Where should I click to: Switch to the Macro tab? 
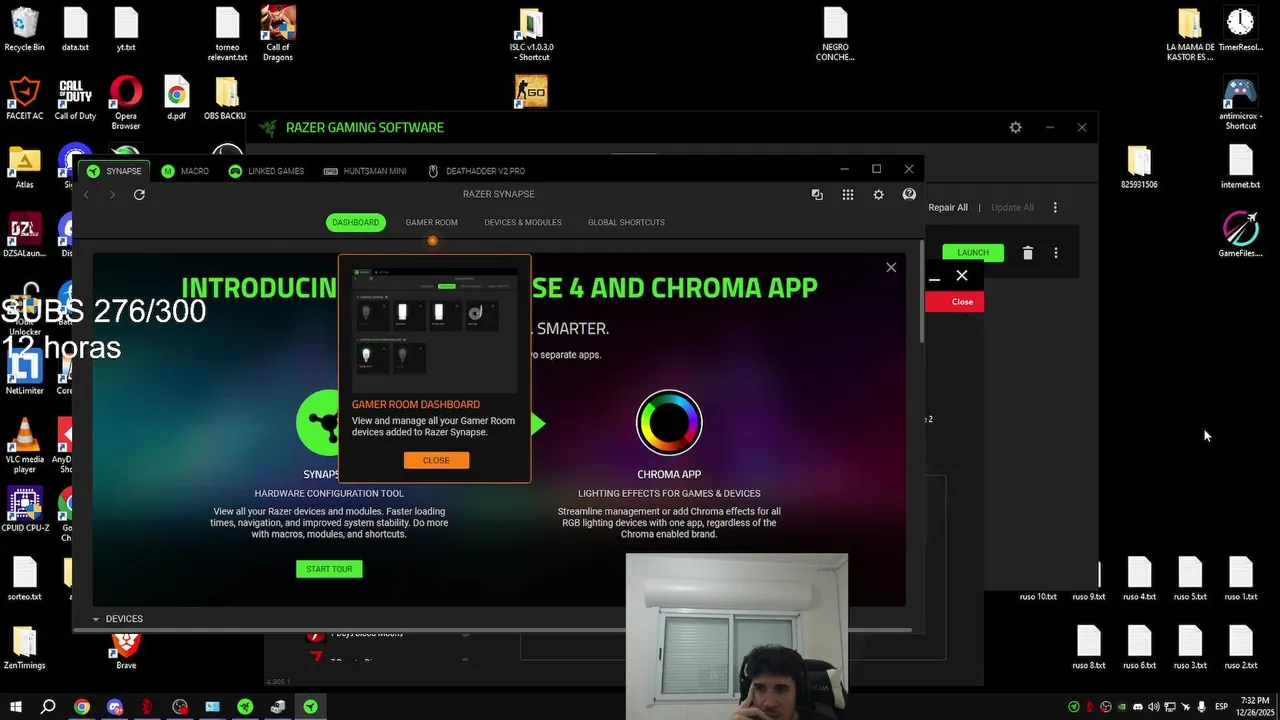click(185, 171)
